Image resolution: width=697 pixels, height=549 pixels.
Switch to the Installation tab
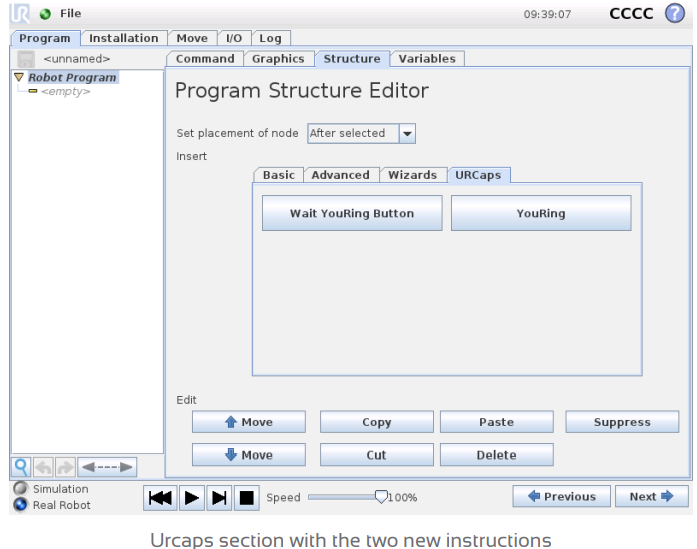(124, 38)
